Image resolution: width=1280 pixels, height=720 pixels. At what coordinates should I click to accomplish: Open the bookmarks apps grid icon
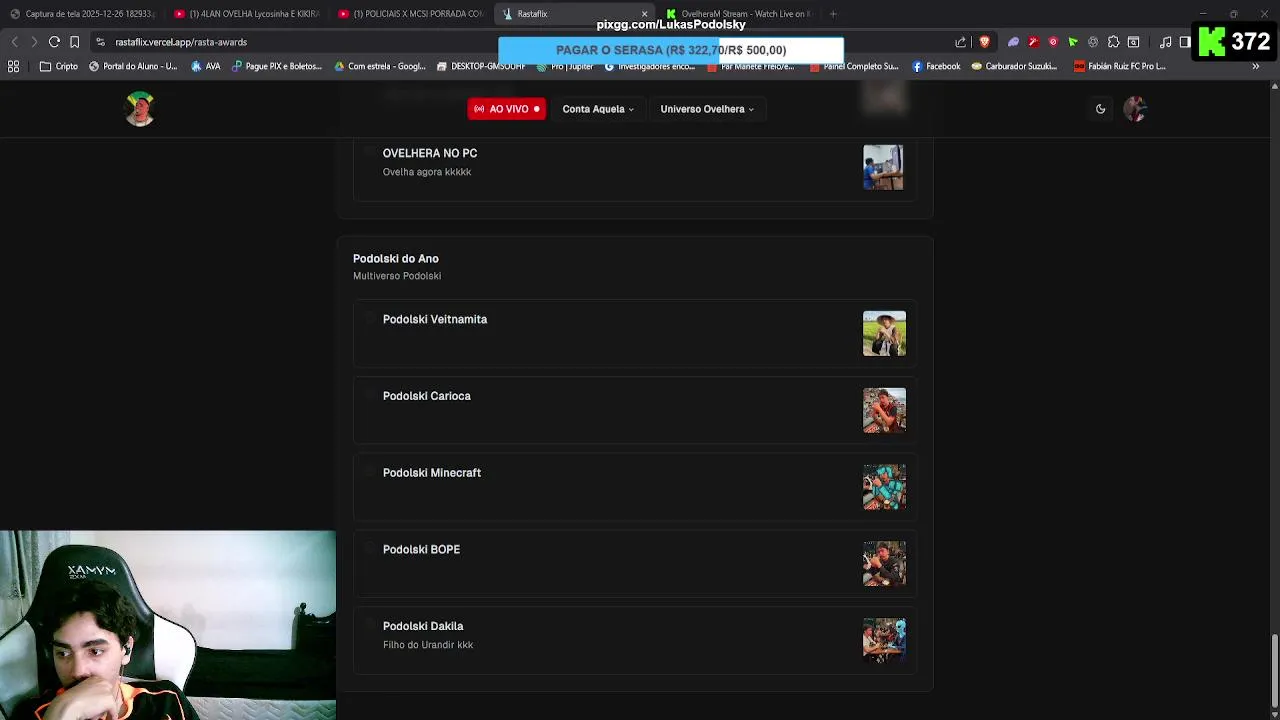pyautogui.click(x=14, y=66)
